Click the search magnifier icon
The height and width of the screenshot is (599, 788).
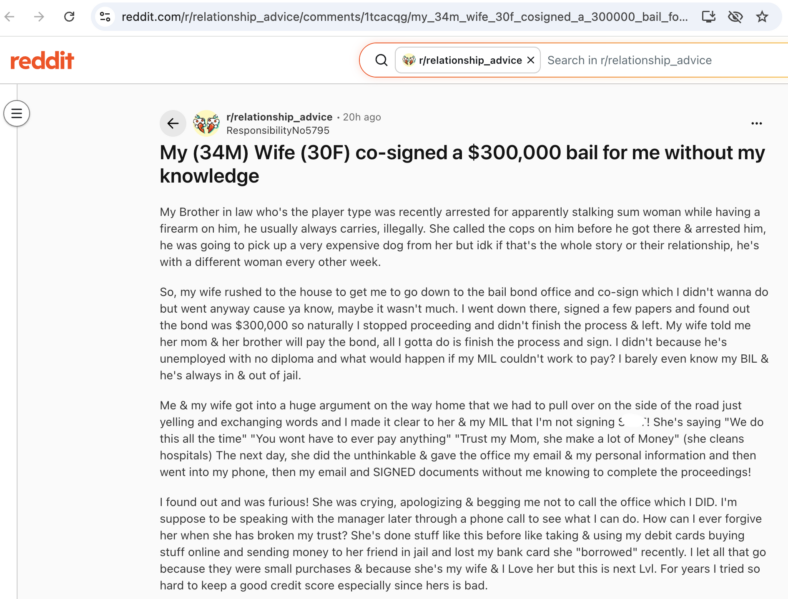click(381, 60)
